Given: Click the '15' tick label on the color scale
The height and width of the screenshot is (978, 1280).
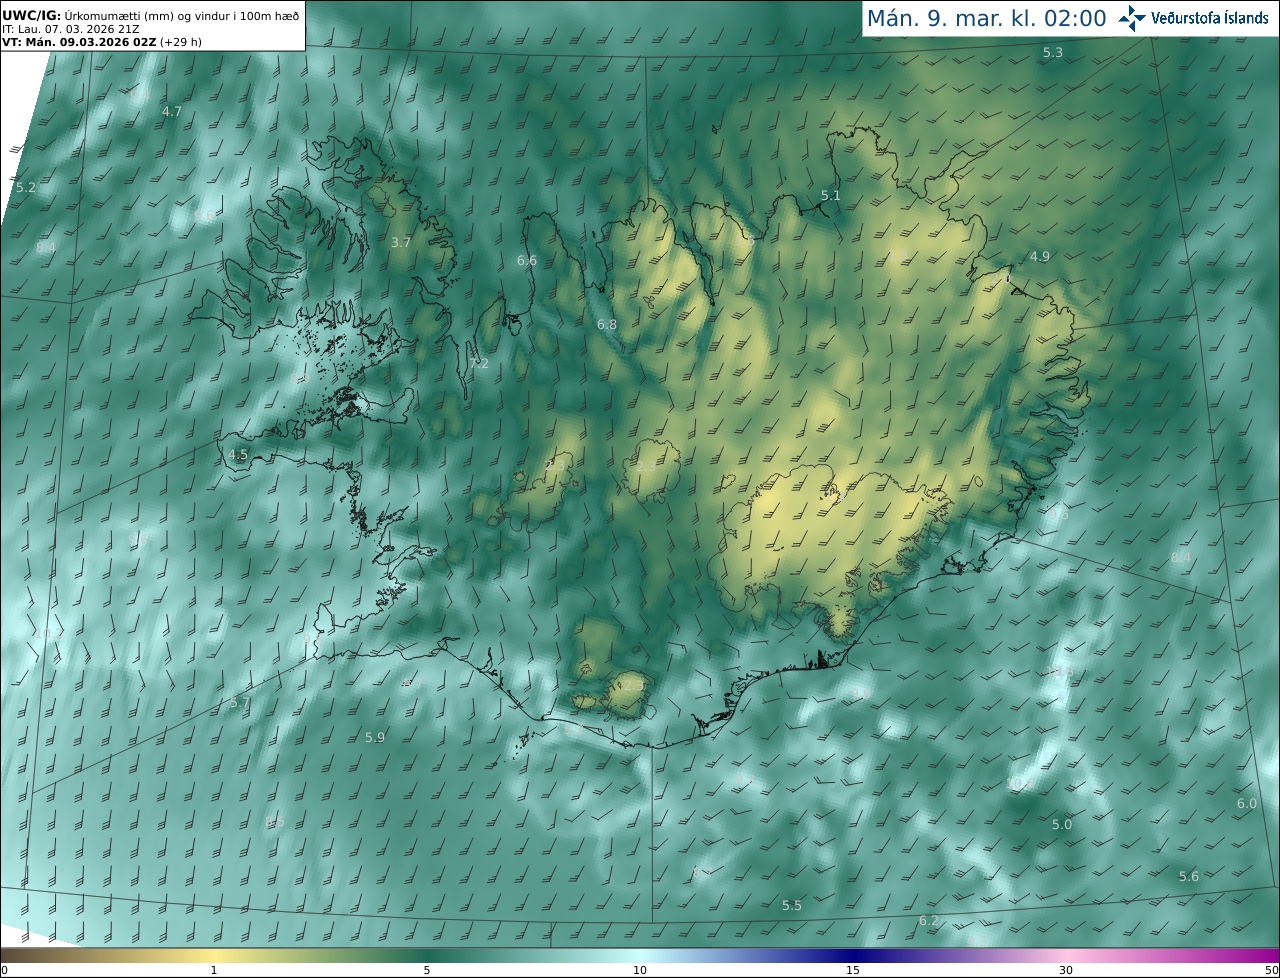Looking at the screenshot, I should point(853,970).
